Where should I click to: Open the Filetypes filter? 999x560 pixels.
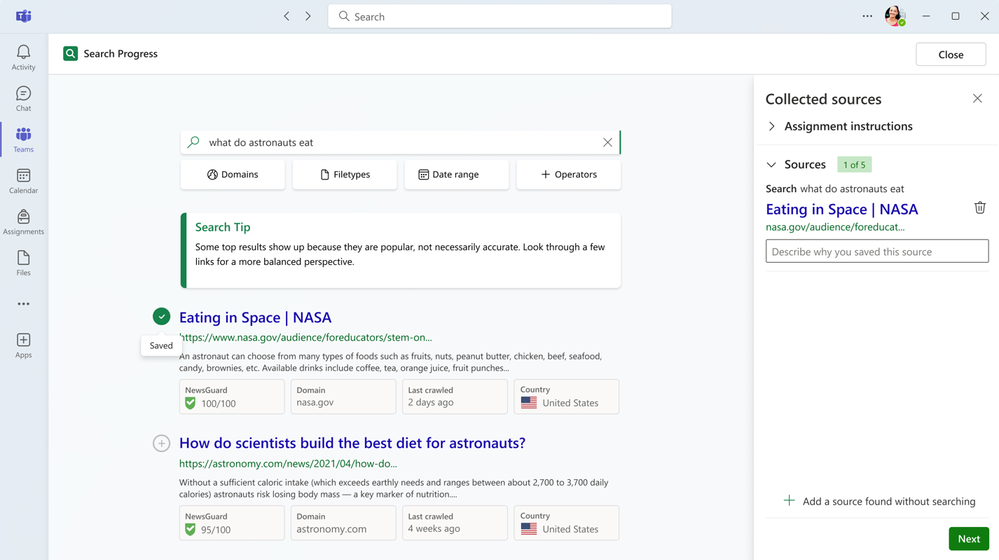click(x=345, y=175)
